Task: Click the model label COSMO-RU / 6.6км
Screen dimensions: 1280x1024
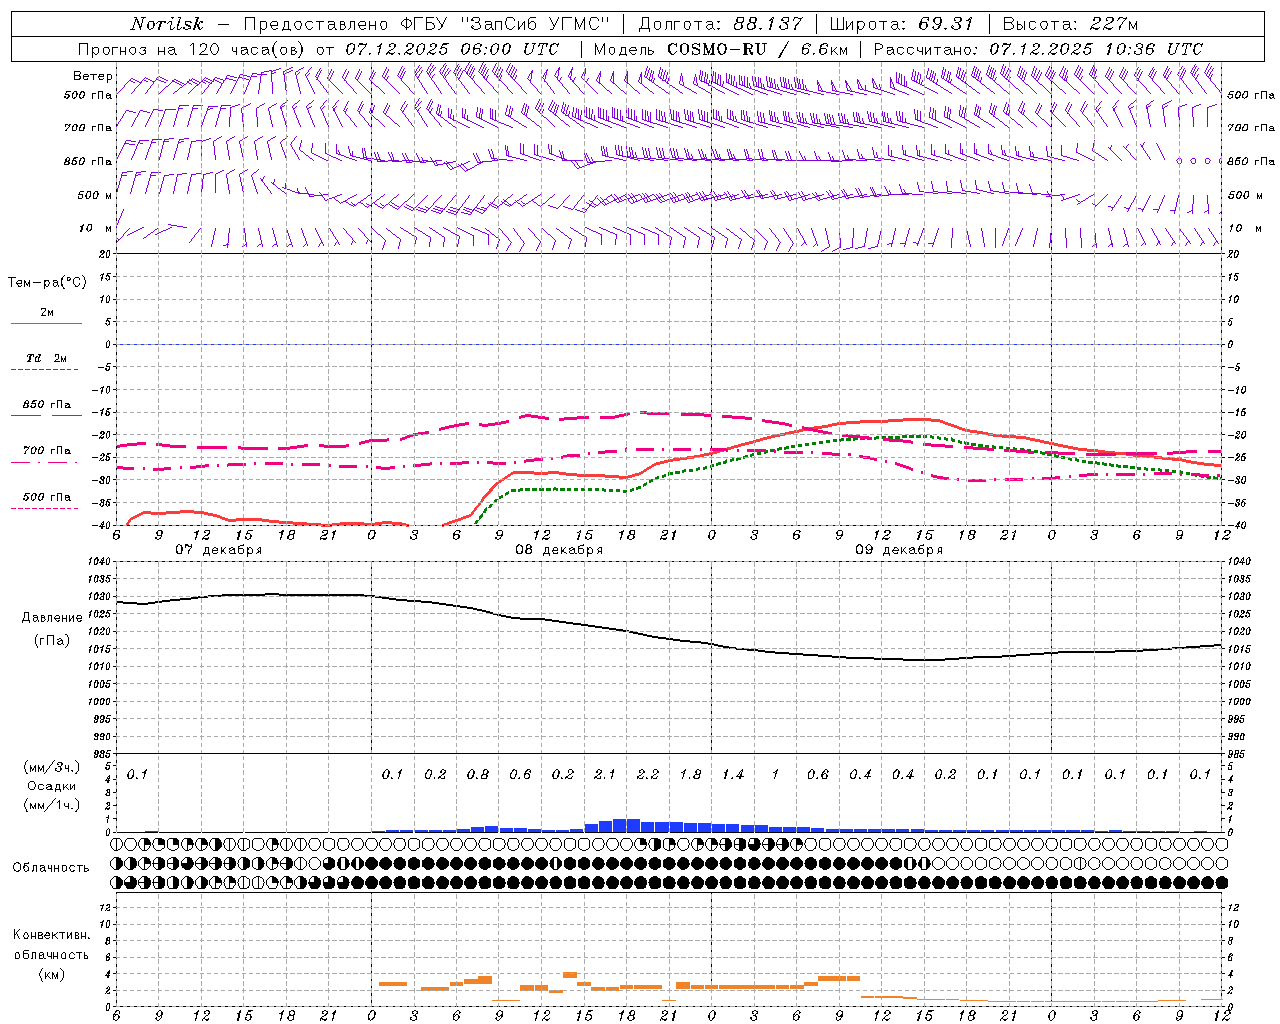Action: pyautogui.click(x=757, y=49)
